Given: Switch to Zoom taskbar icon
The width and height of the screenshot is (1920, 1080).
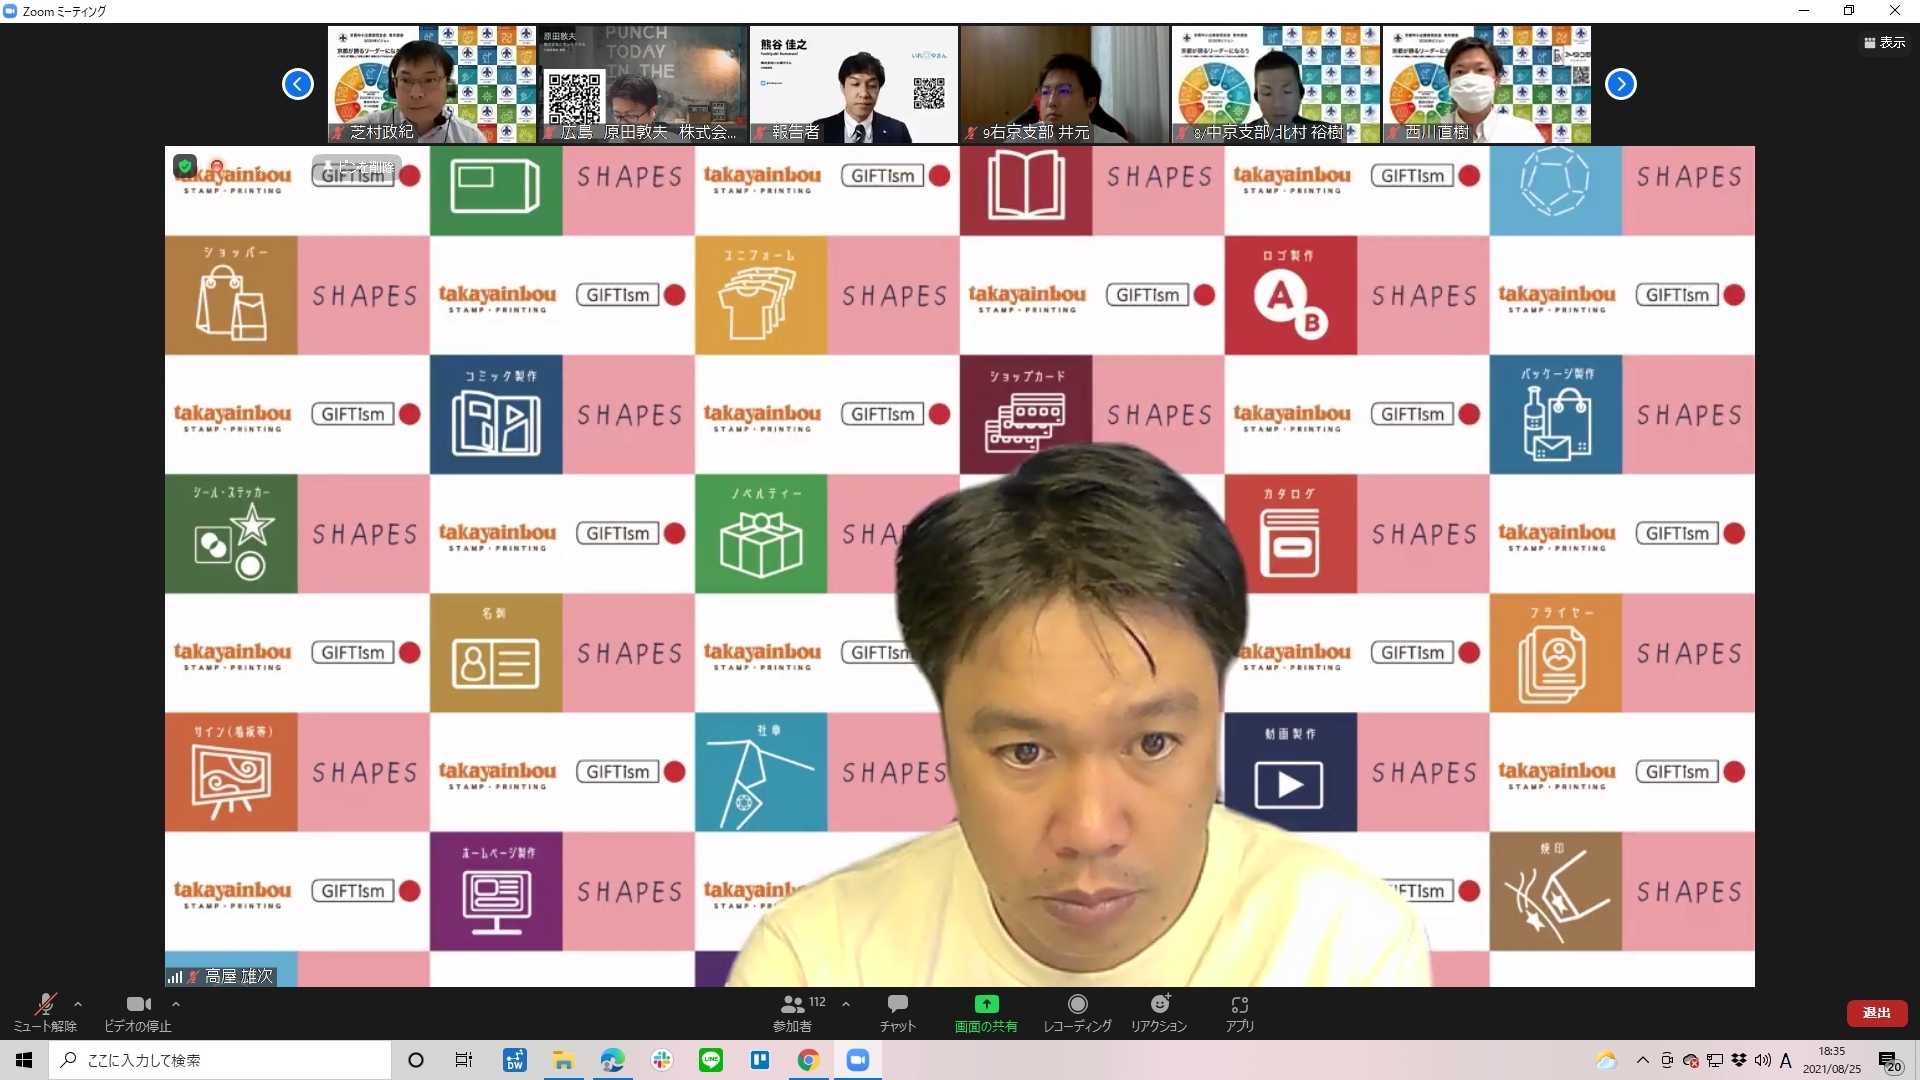Looking at the screenshot, I should (x=858, y=1060).
